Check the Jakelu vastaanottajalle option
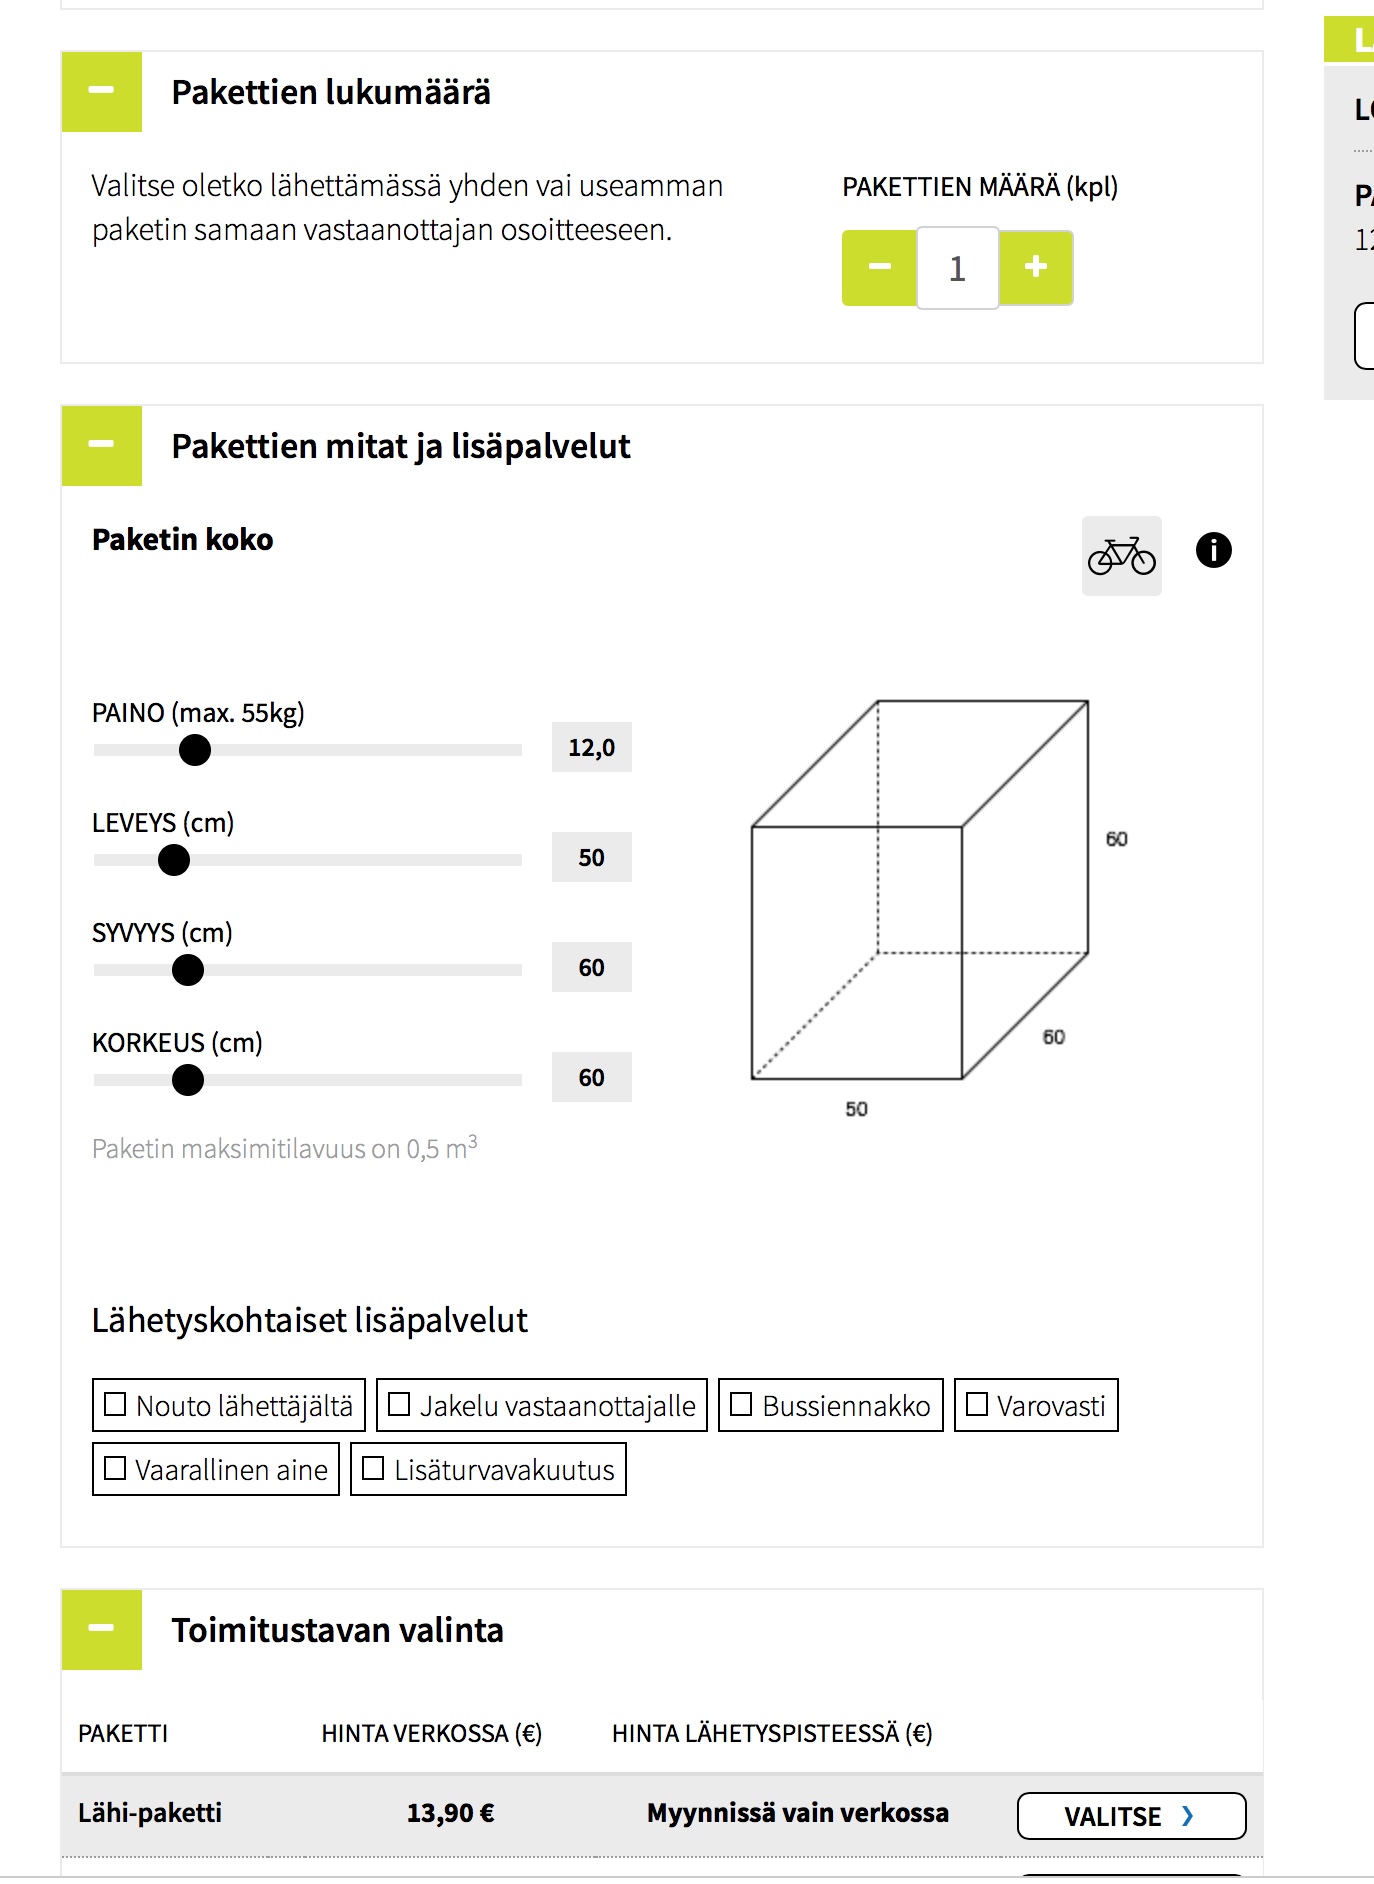Viewport: 1374px width, 1884px height. point(399,1405)
